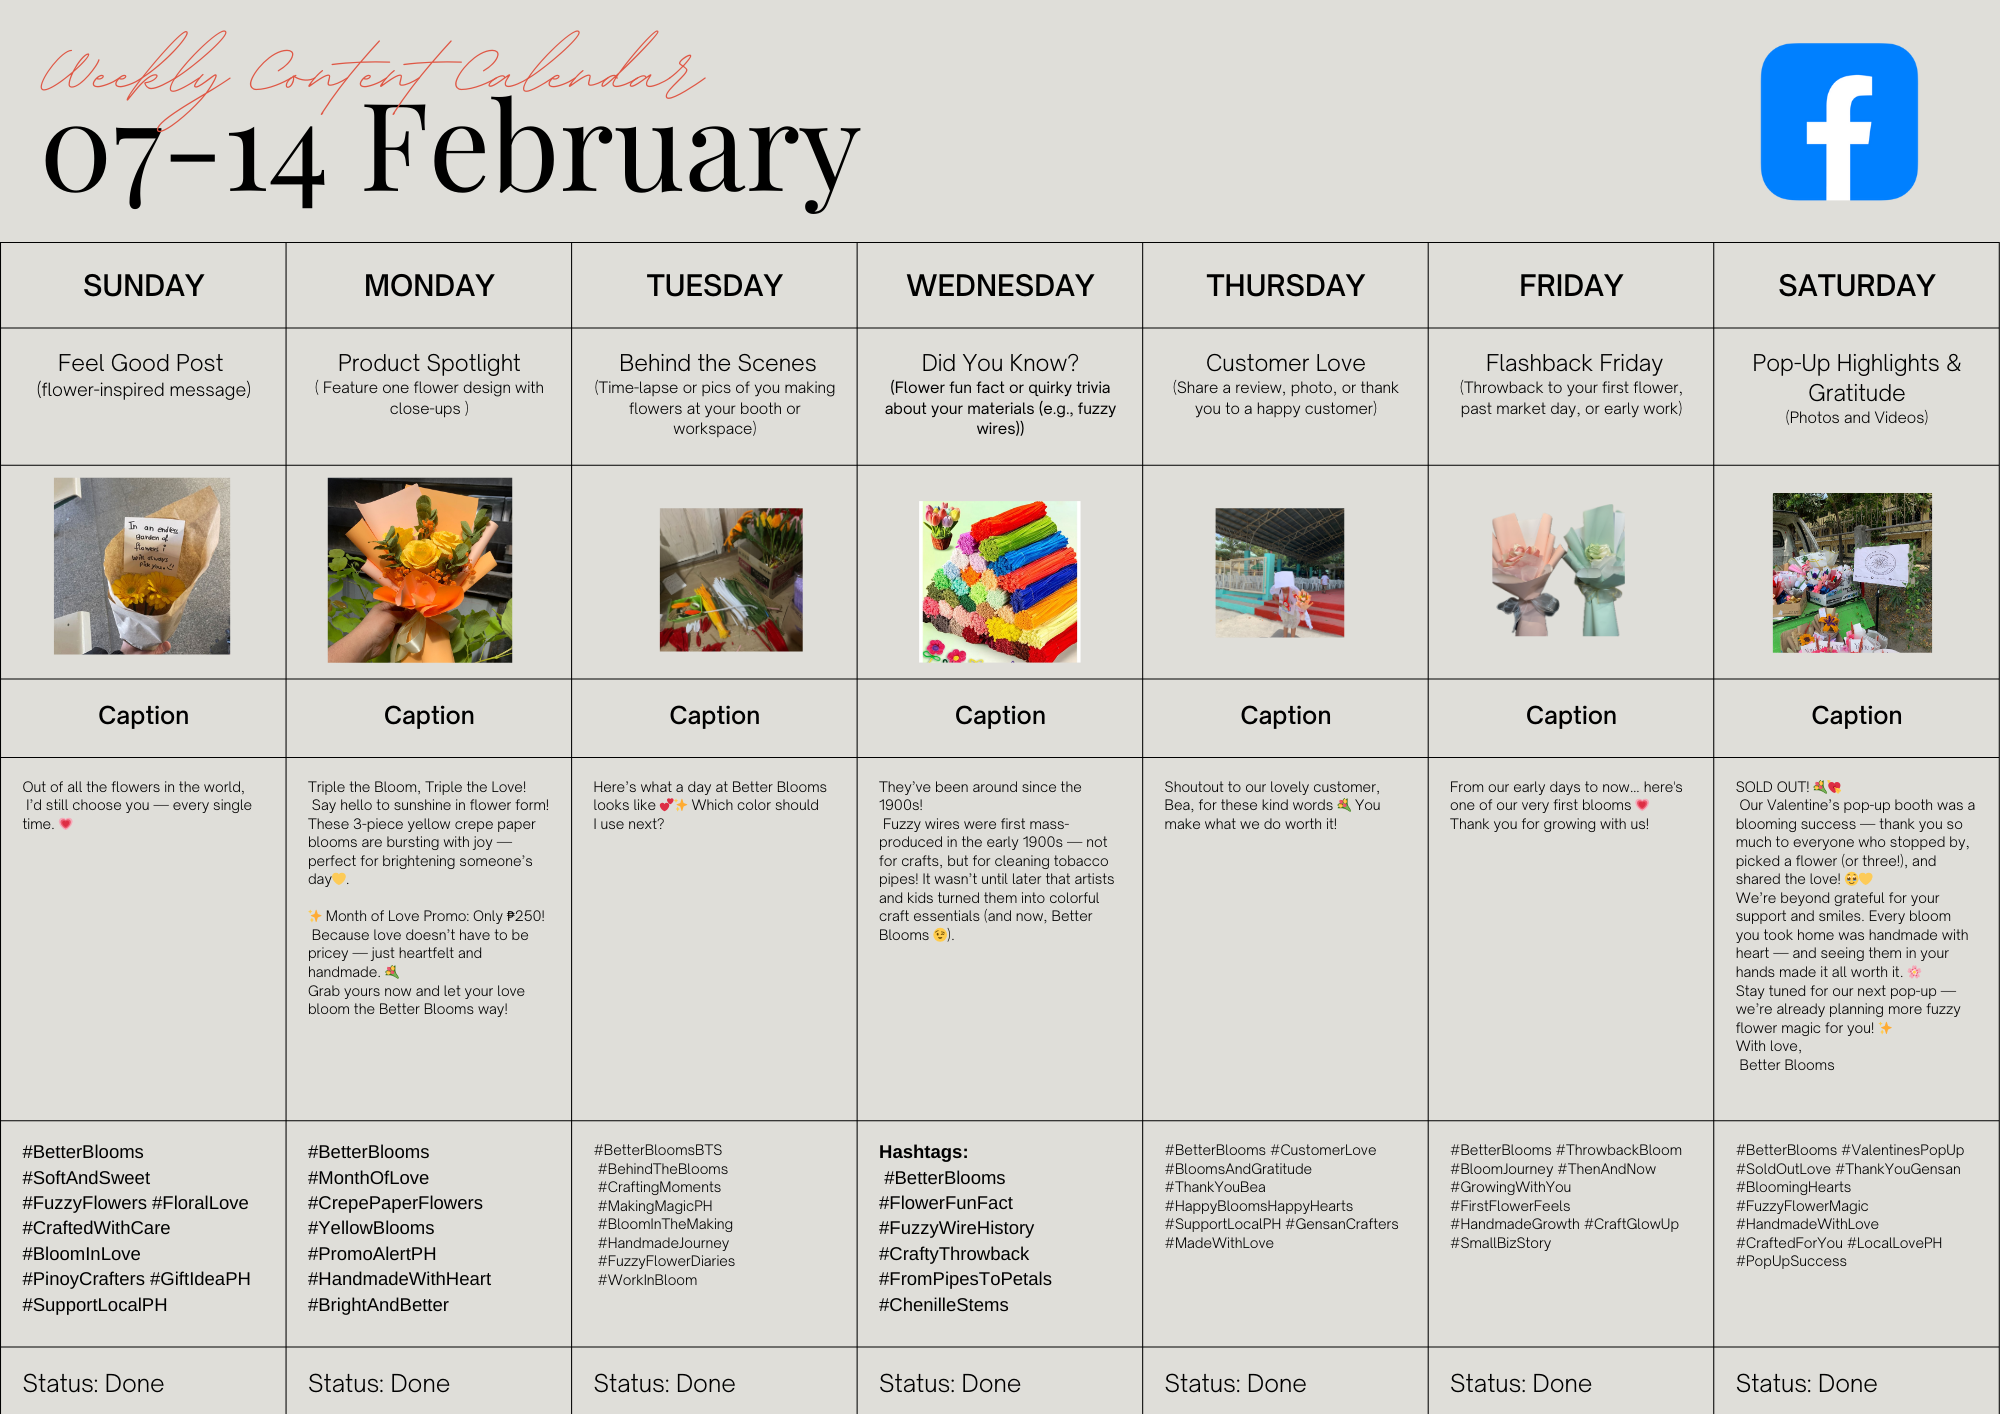The image size is (2000, 1414).
Task: Click the WEDNESDAY column header
Action: pyautogui.click(x=1000, y=286)
